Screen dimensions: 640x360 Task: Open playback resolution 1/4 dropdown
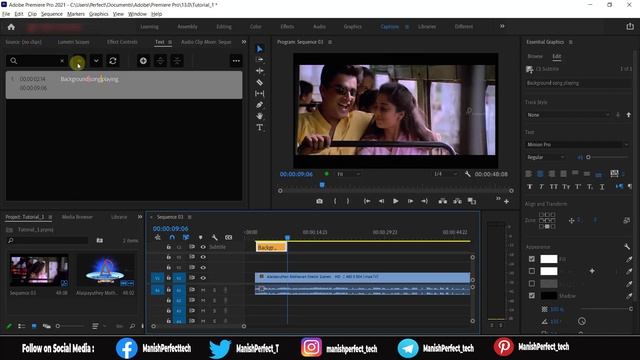[445, 174]
